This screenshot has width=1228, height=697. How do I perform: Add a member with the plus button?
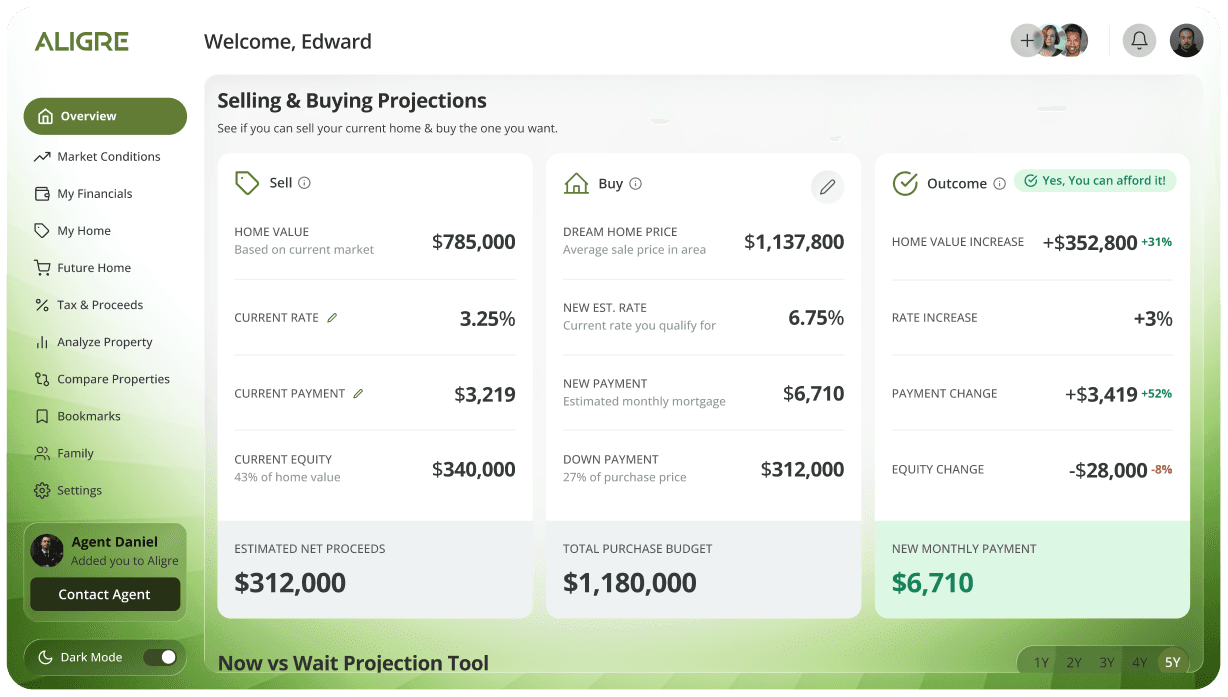[1026, 41]
